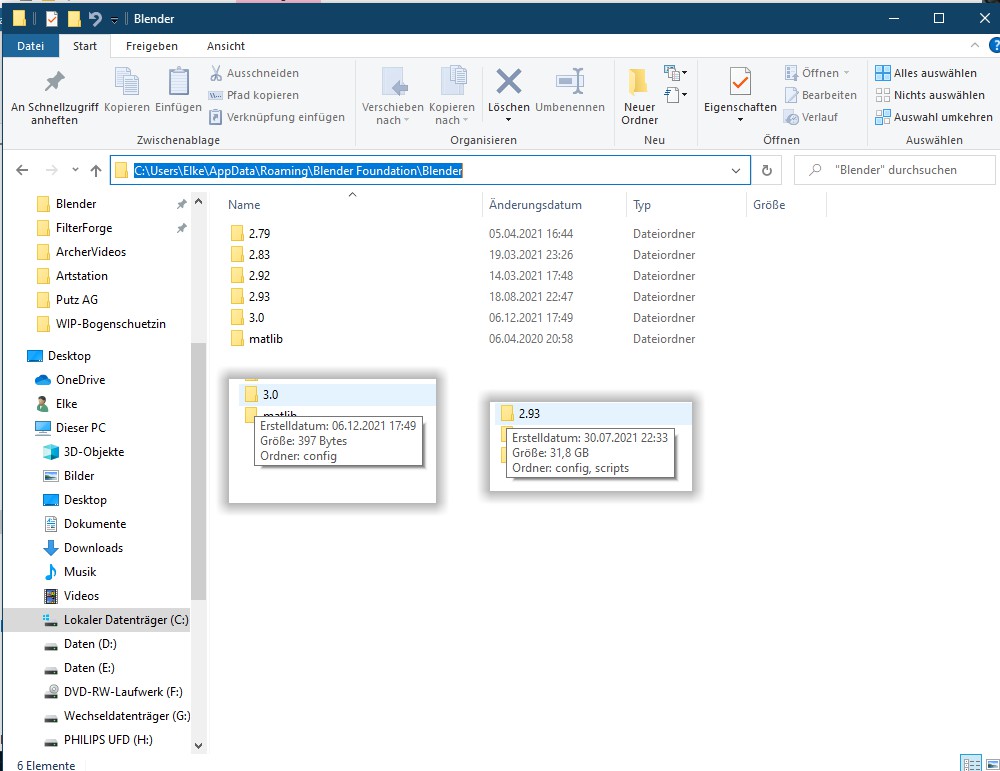Open recent locations dropdown arrow
This screenshot has height=771, width=1000.
click(x=75, y=170)
